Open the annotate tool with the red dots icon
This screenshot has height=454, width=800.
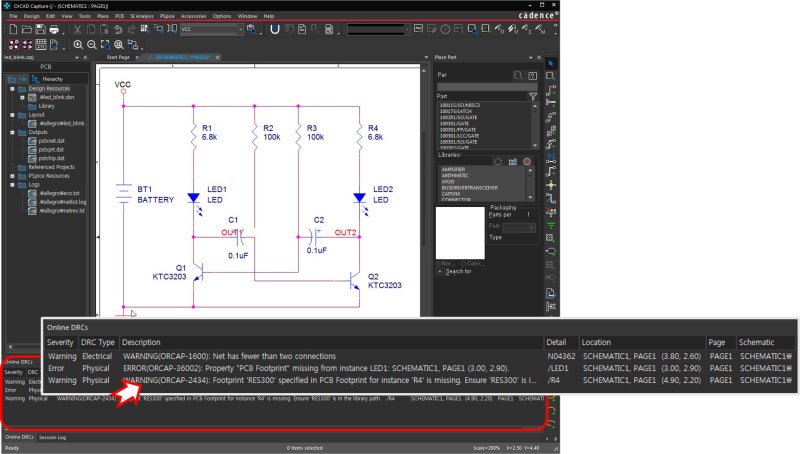tap(14, 45)
